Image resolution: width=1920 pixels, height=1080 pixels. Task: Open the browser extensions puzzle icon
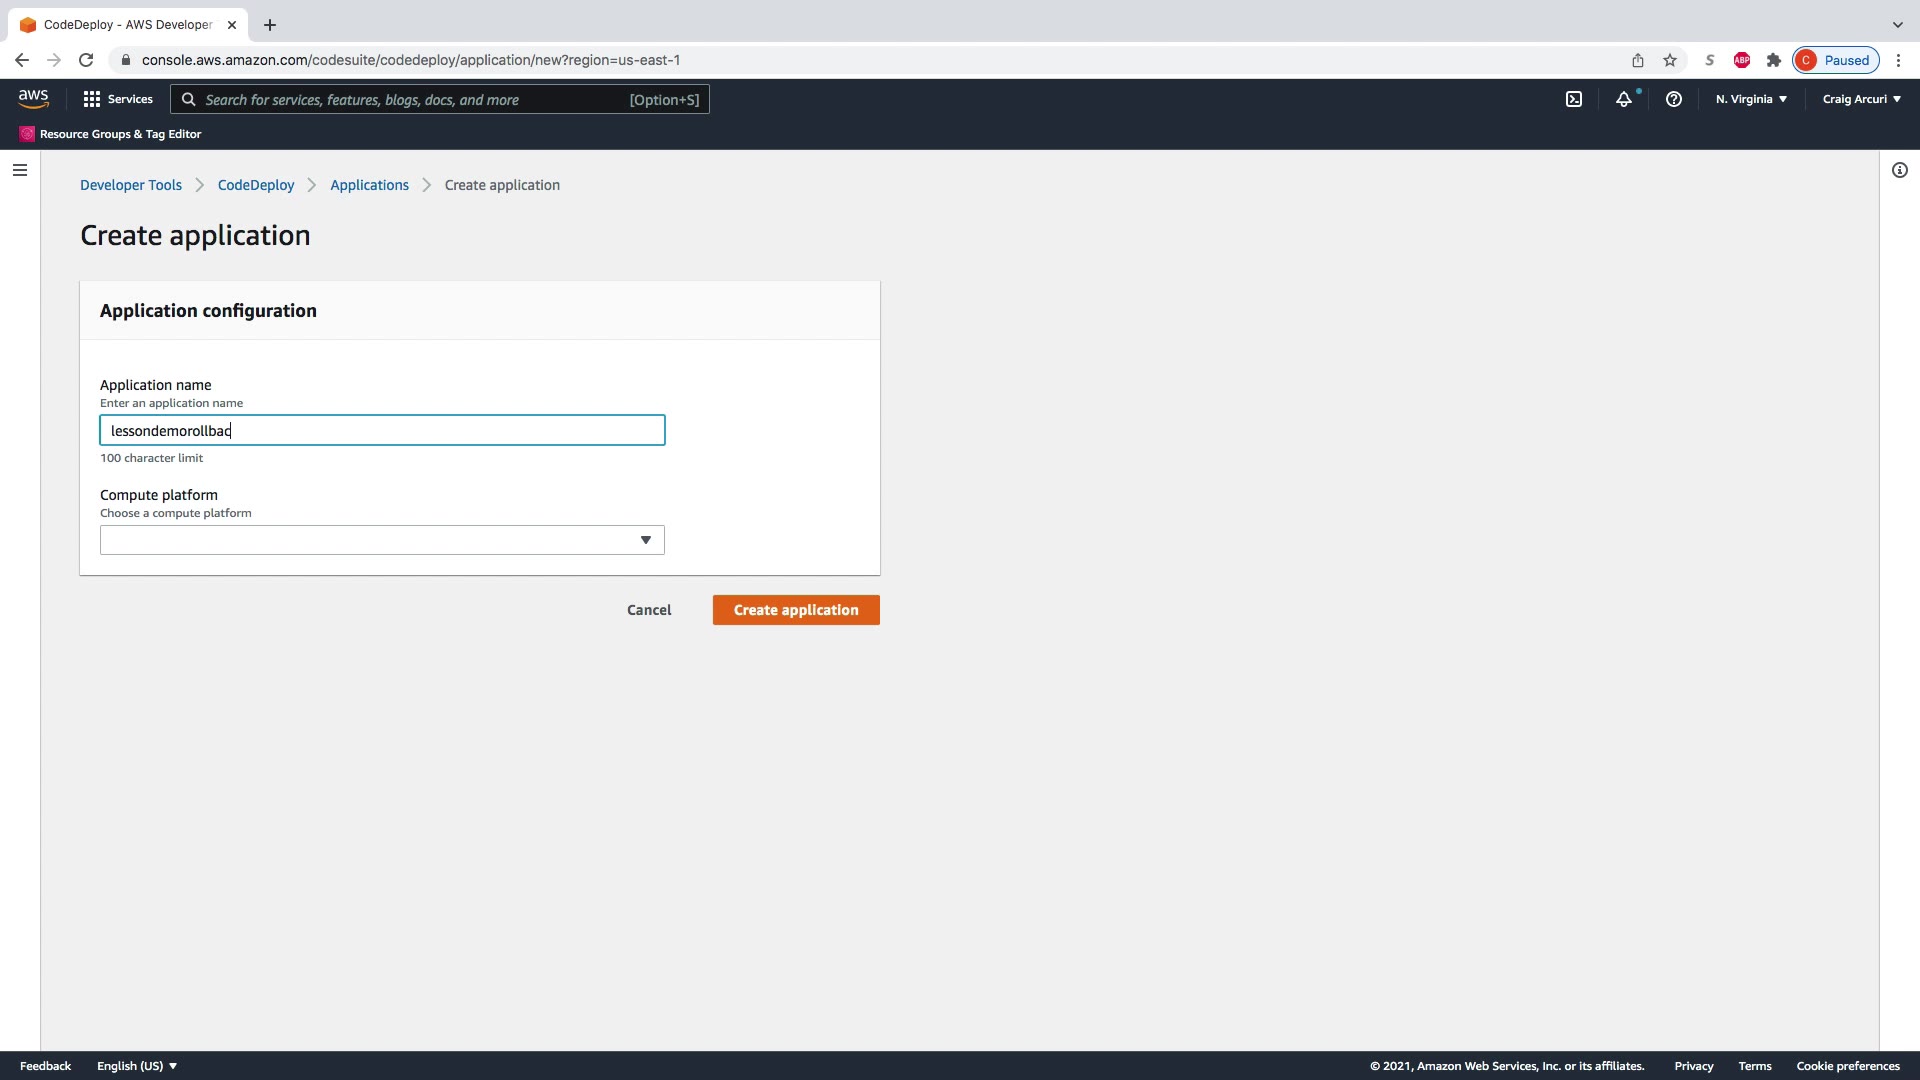1774,60
